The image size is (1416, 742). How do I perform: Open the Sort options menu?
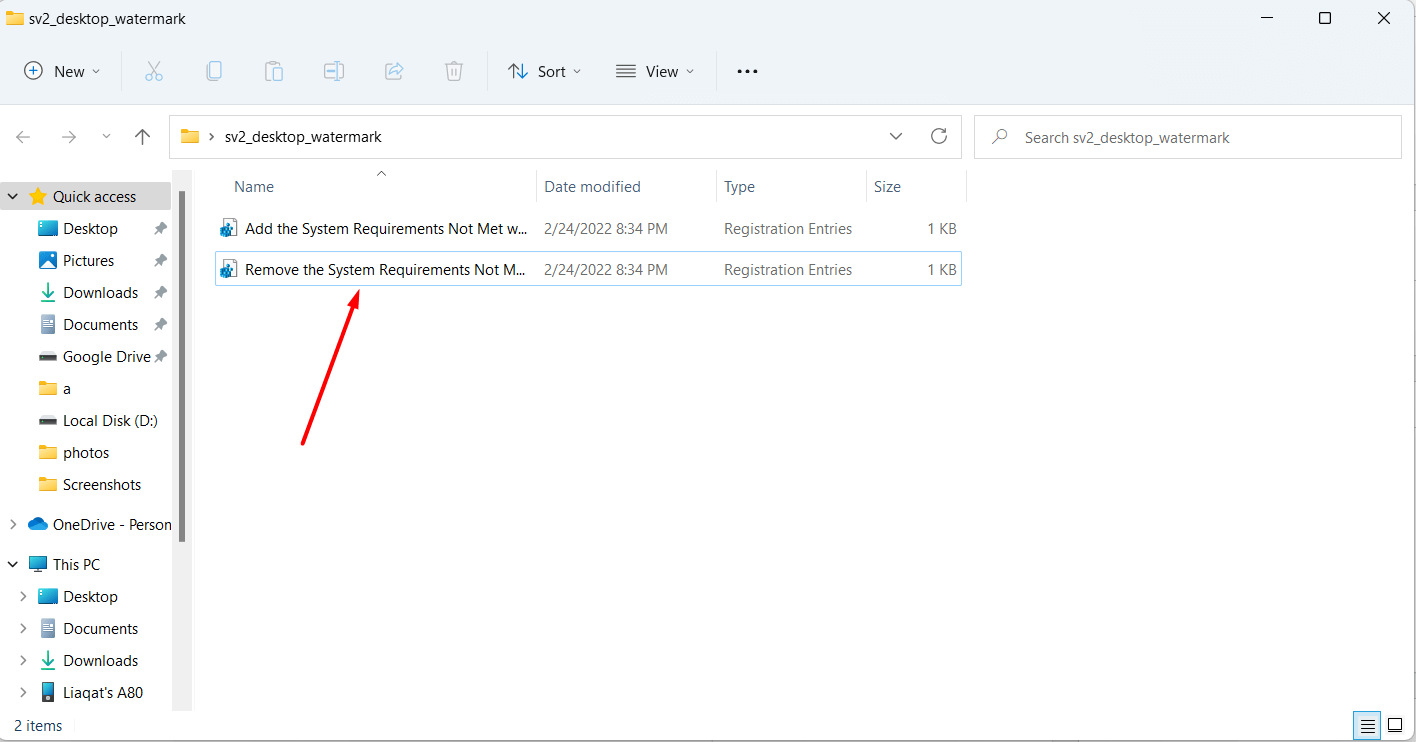(x=545, y=71)
